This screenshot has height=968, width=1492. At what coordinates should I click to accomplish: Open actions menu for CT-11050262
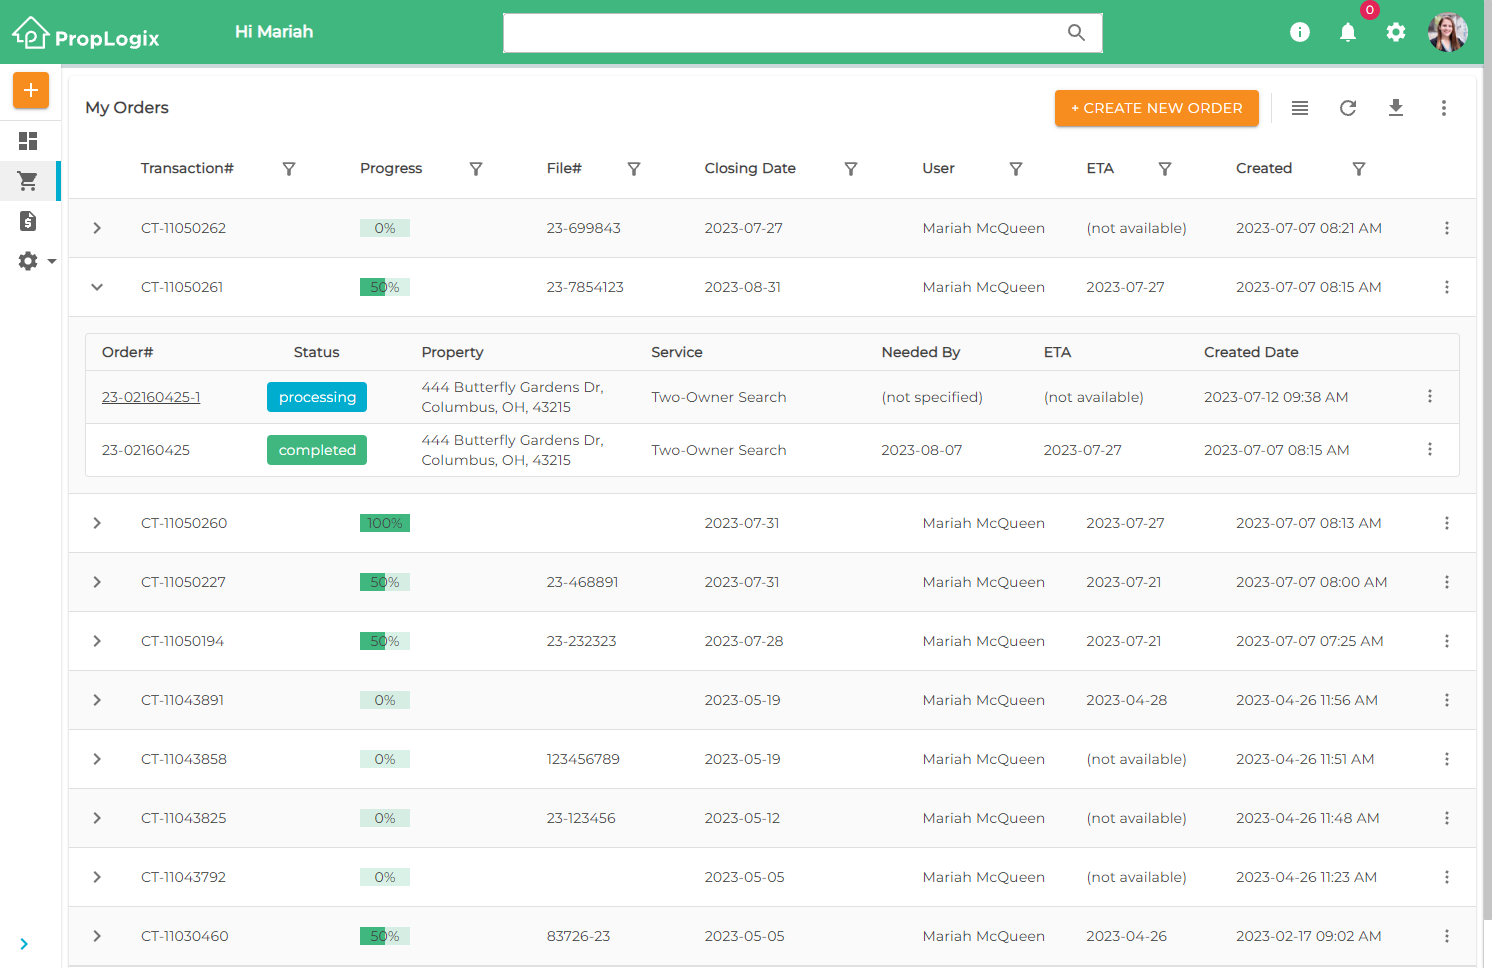(x=1447, y=228)
